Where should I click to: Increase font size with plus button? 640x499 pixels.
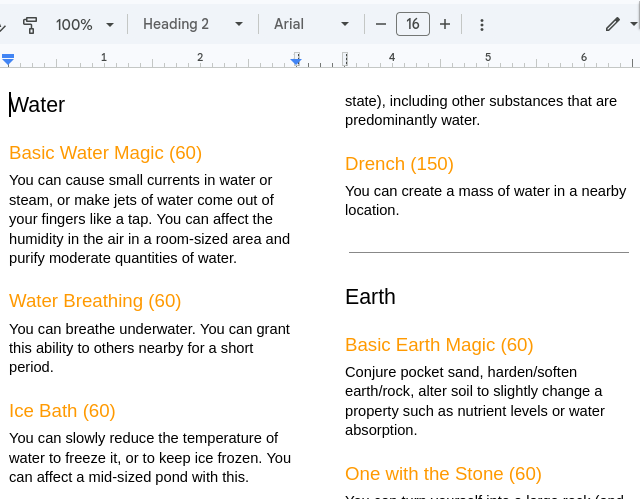pos(445,24)
